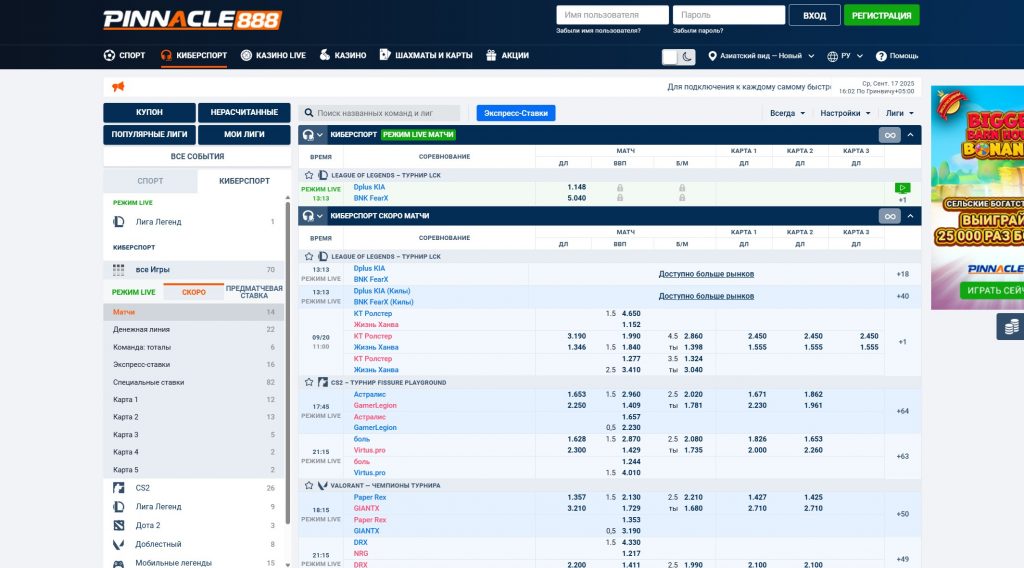This screenshot has width=1024, height=568.
Task: Collapse the Киберспорт Скоро Матчи section
Action: 910,216
